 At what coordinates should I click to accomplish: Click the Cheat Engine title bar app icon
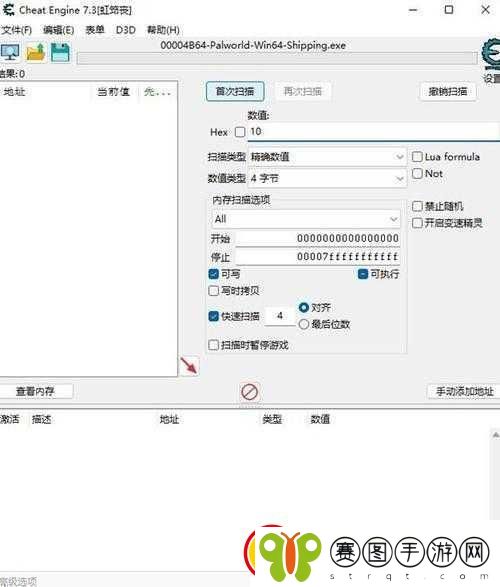pyautogui.click(x=8, y=10)
